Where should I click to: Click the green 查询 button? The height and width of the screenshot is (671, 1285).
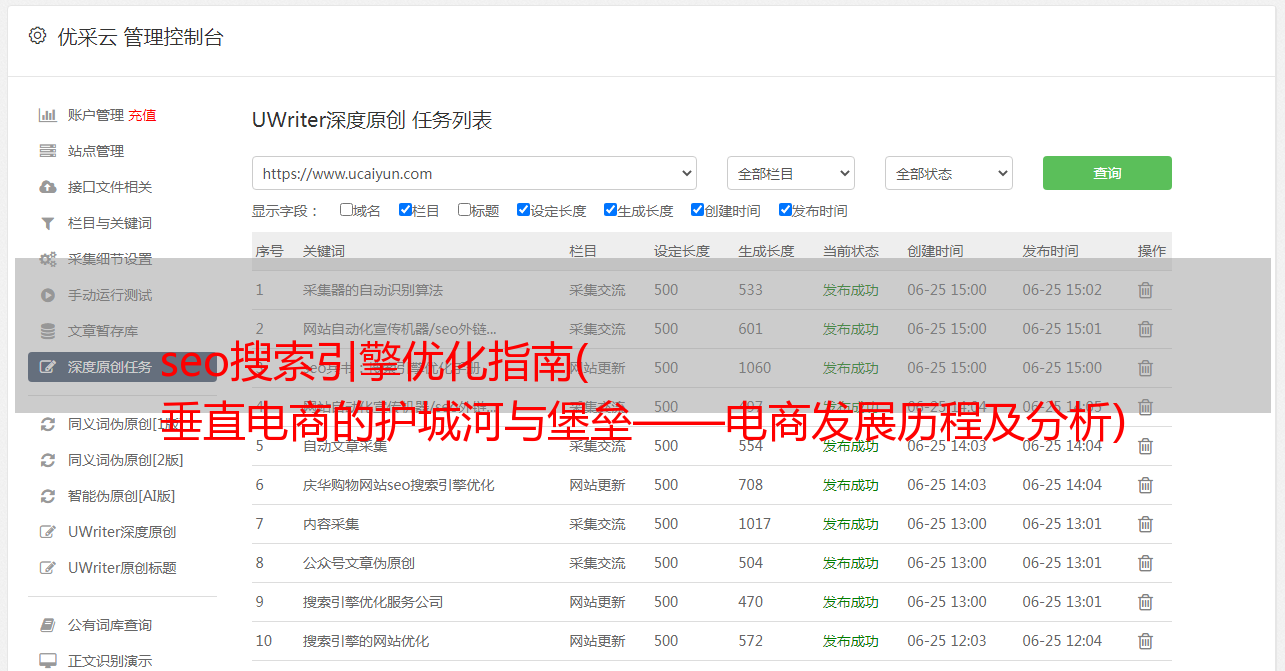tap(1107, 173)
